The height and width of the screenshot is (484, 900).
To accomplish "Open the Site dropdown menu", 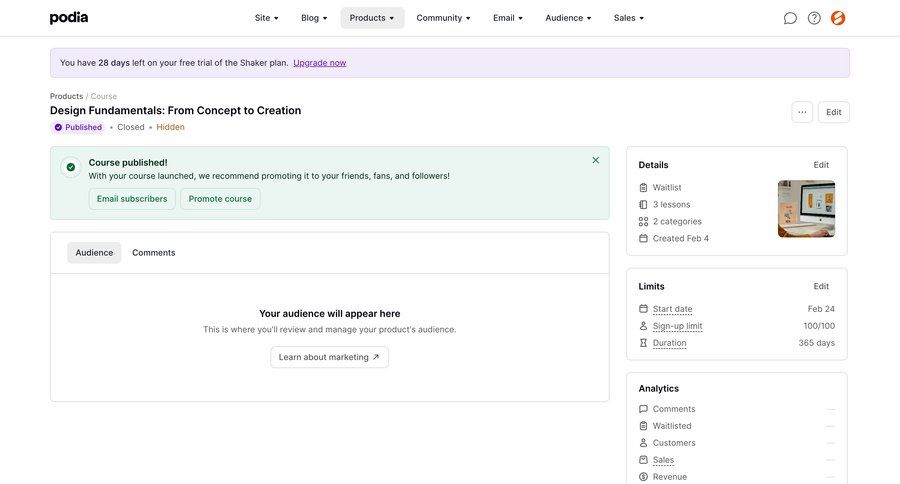I will tap(266, 18).
